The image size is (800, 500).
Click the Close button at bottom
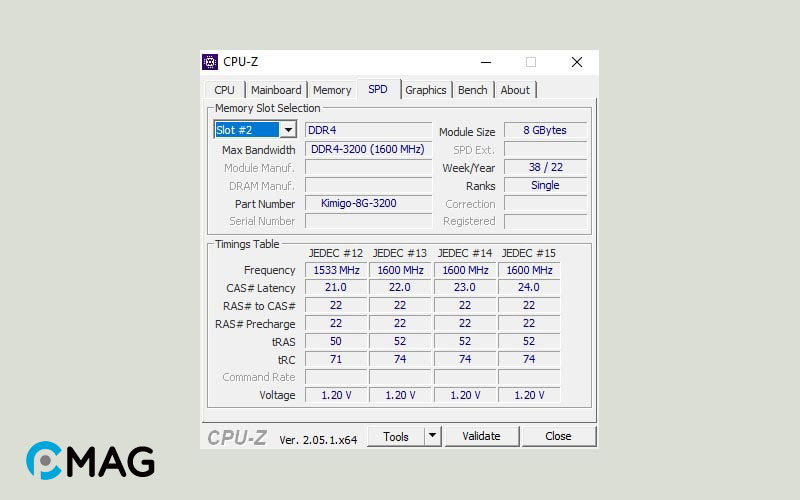tap(558, 436)
